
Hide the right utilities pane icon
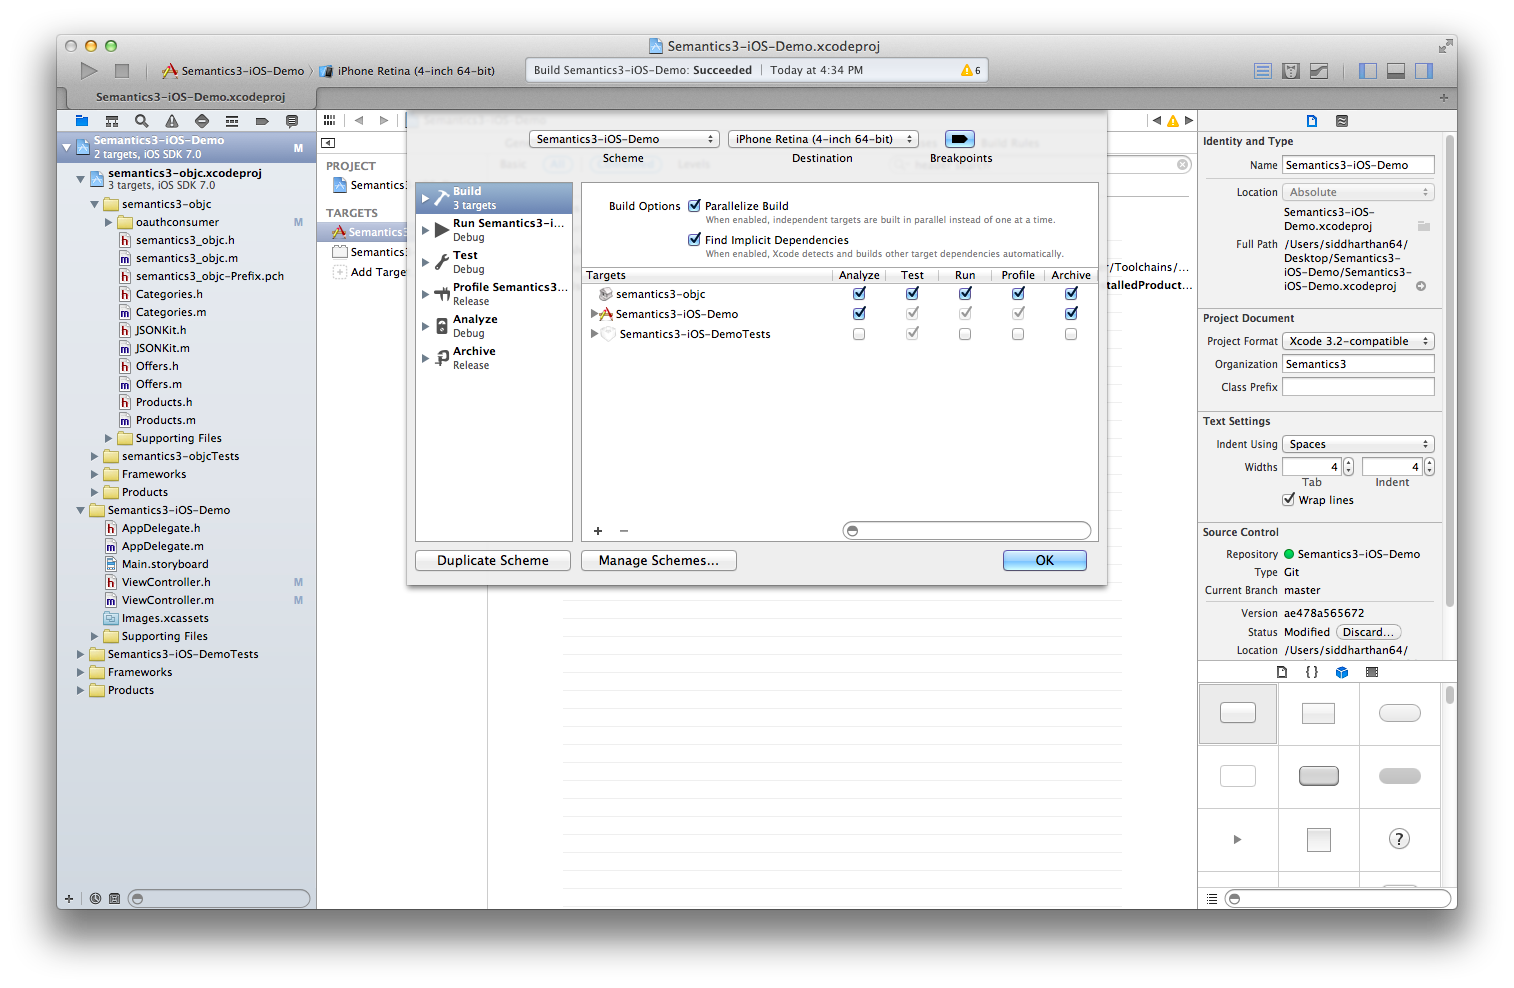click(1424, 70)
